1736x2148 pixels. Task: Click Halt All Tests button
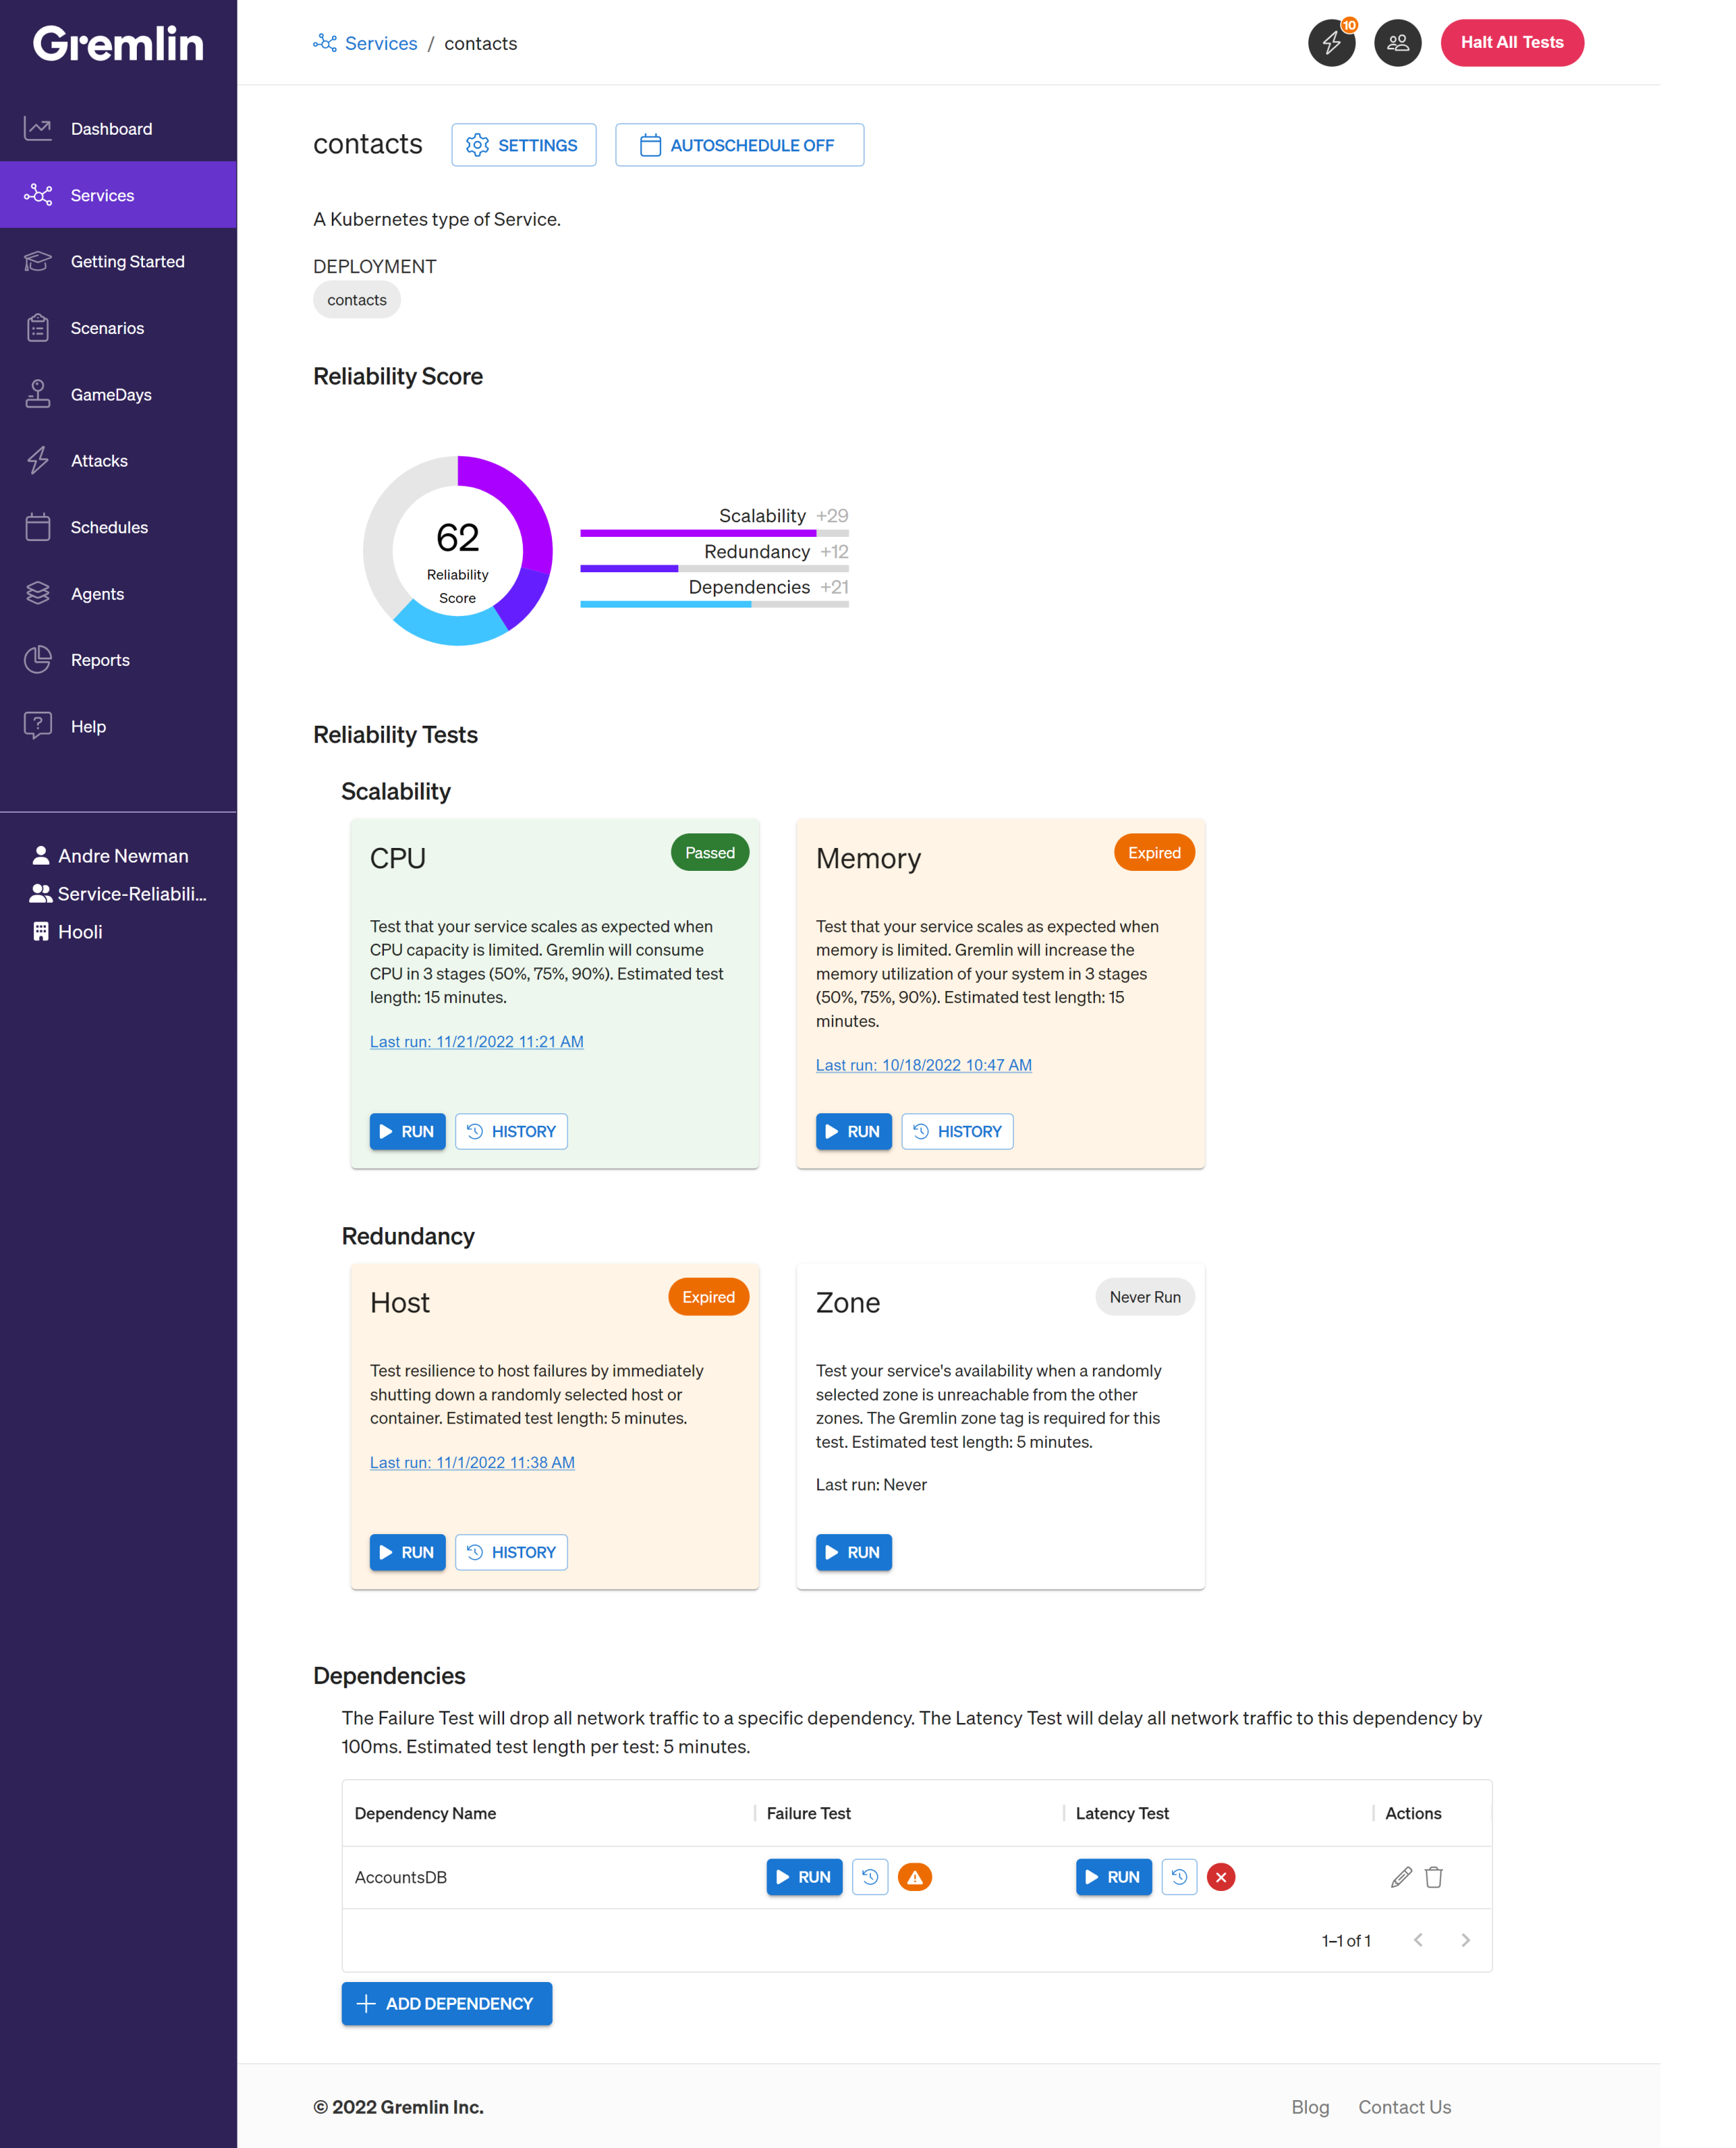point(1511,43)
